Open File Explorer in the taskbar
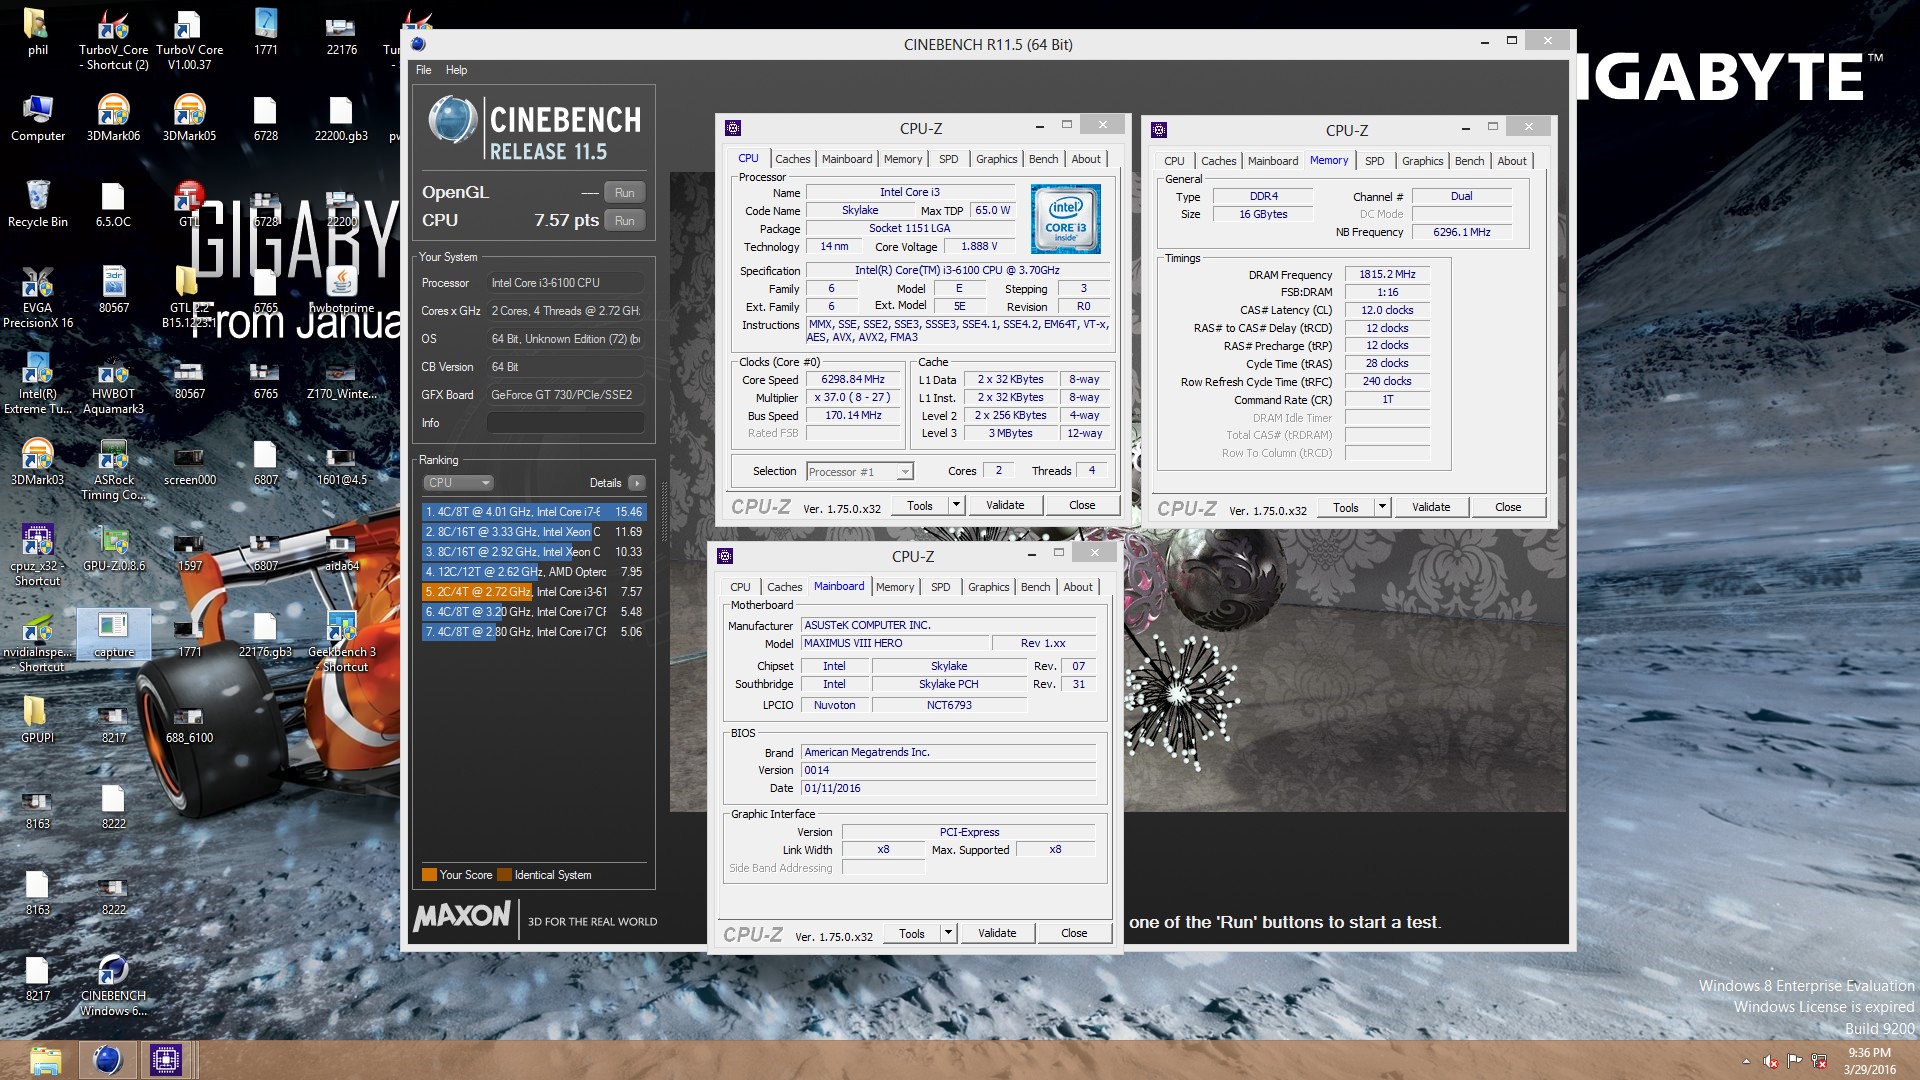This screenshot has width=1920, height=1080. point(45,1060)
